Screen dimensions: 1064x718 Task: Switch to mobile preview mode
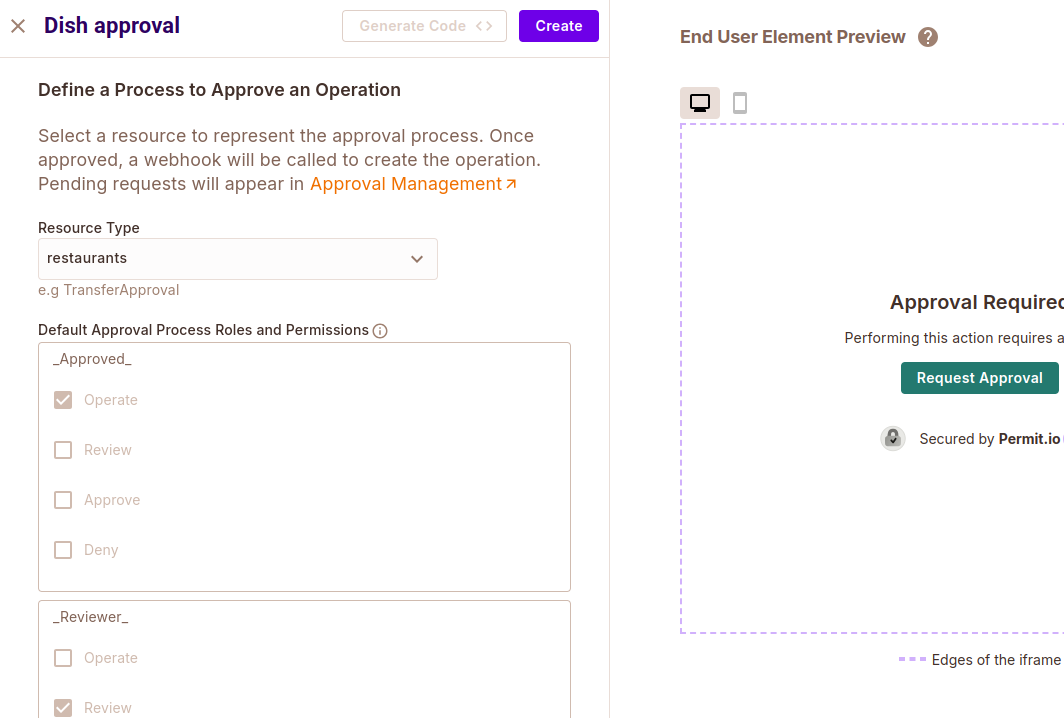(x=740, y=103)
